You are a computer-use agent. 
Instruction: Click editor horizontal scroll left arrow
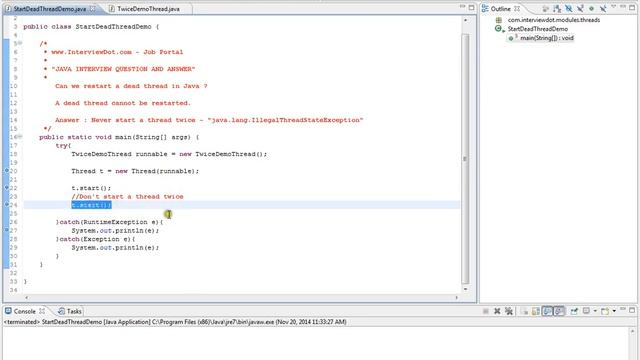point(27,298)
